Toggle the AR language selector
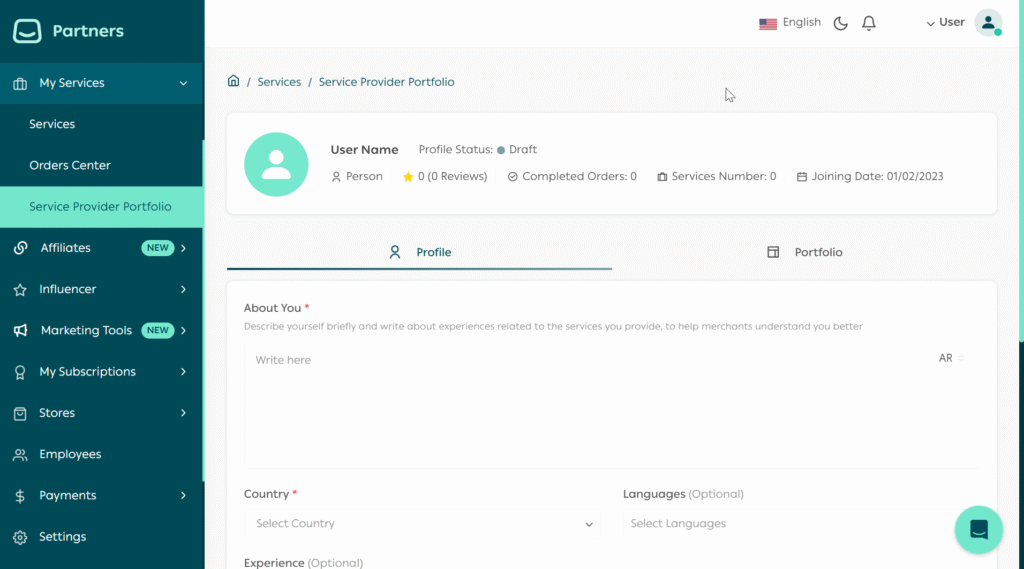This screenshot has width=1024, height=569. click(x=951, y=358)
